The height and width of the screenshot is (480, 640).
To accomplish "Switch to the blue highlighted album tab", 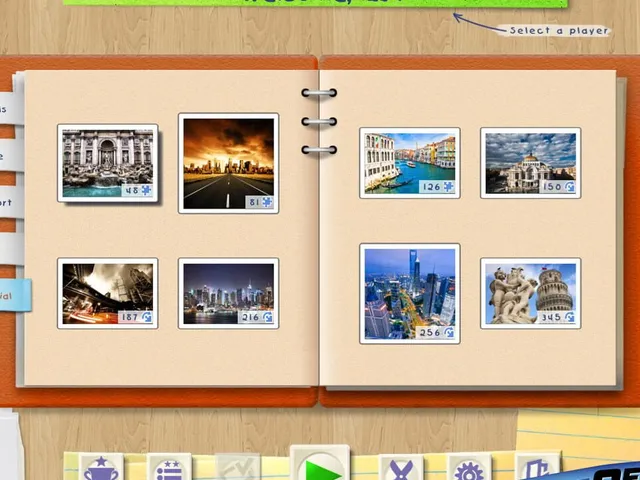I will pyautogui.click(x=15, y=296).
